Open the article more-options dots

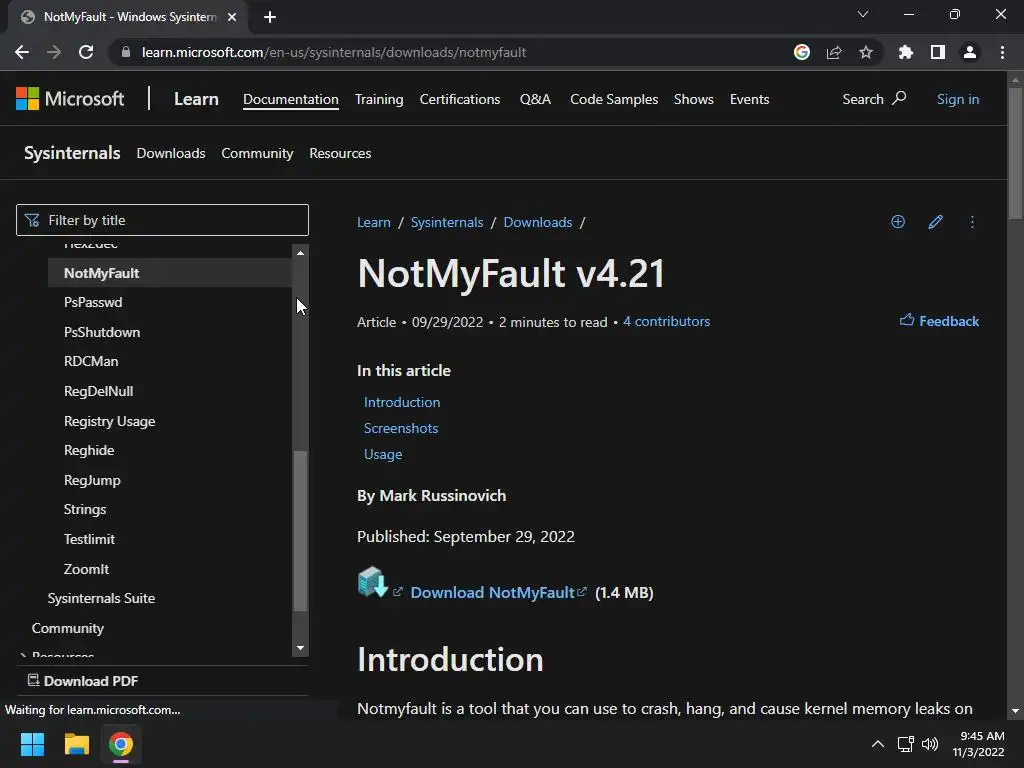(972, 222)
